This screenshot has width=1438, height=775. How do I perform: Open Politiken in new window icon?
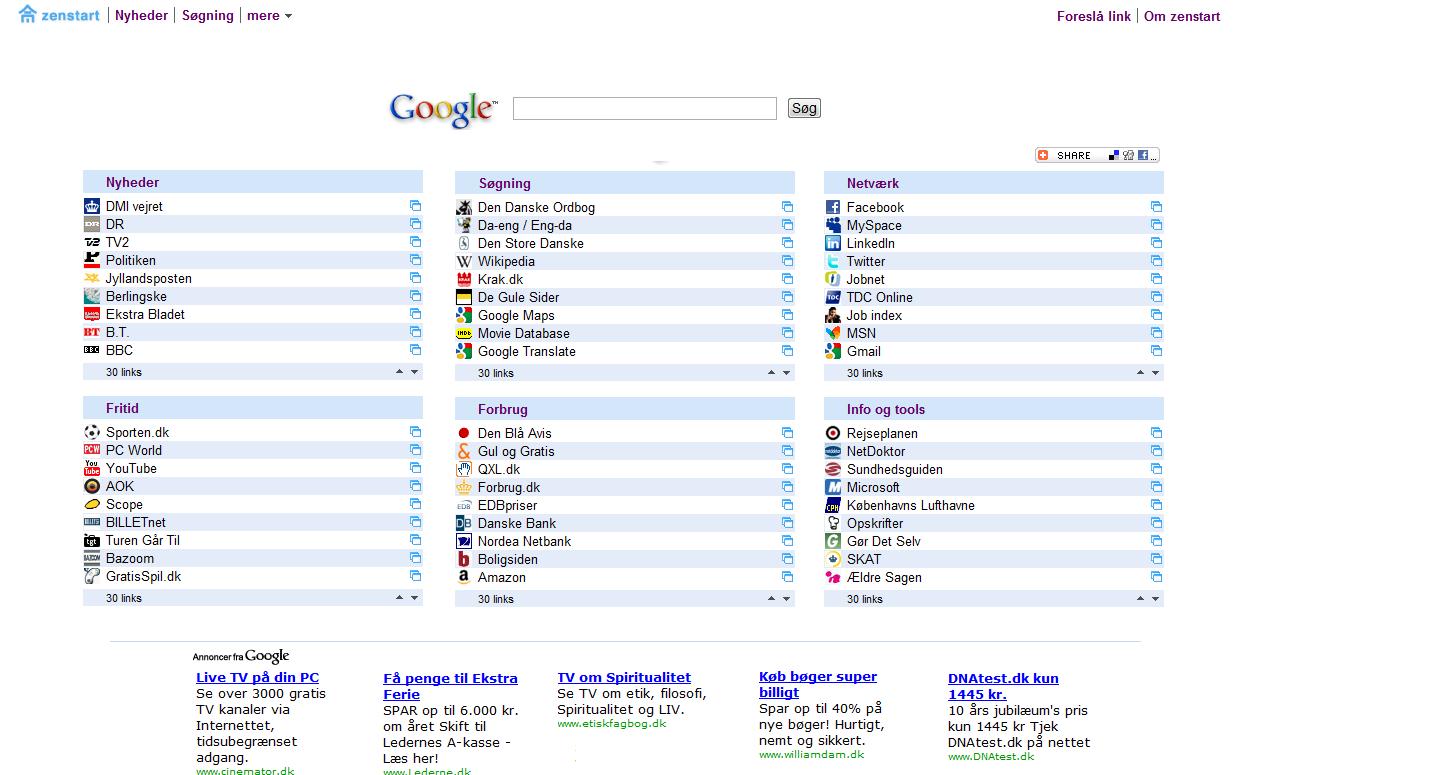coord(415,260)
